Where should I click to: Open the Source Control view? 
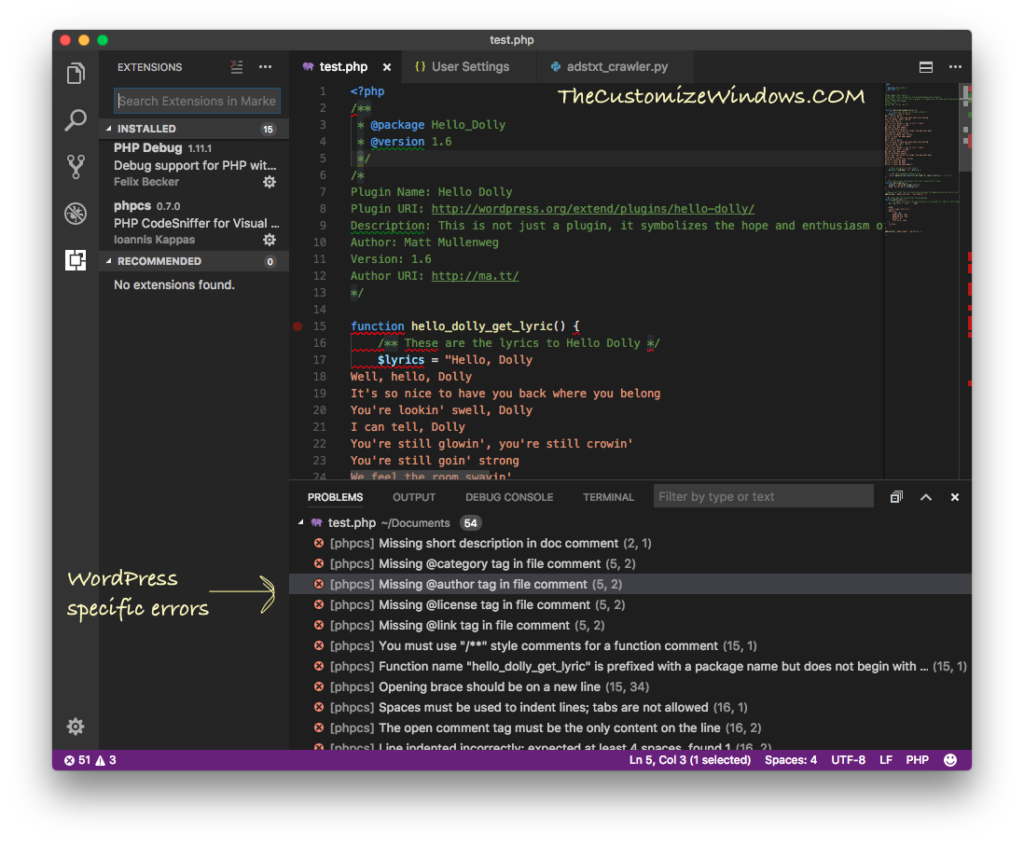click(x=76, y=167)
